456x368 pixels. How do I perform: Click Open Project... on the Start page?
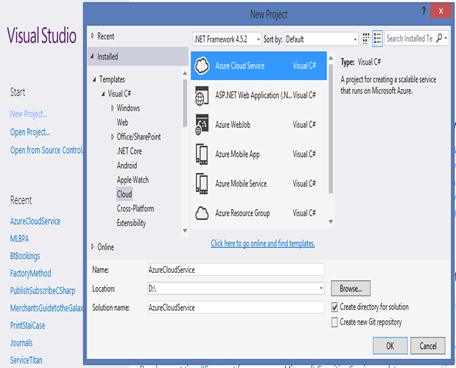point(30,132)
